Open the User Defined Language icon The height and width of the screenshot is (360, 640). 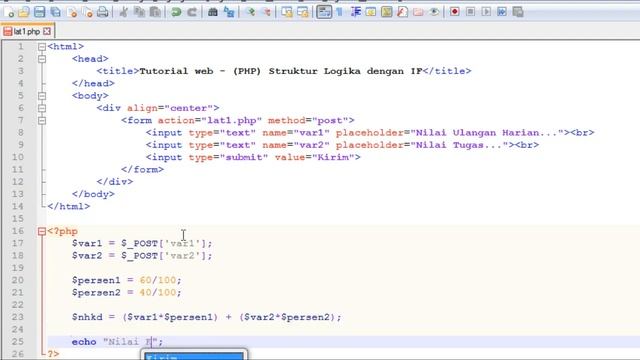click(x=371, y=12)
